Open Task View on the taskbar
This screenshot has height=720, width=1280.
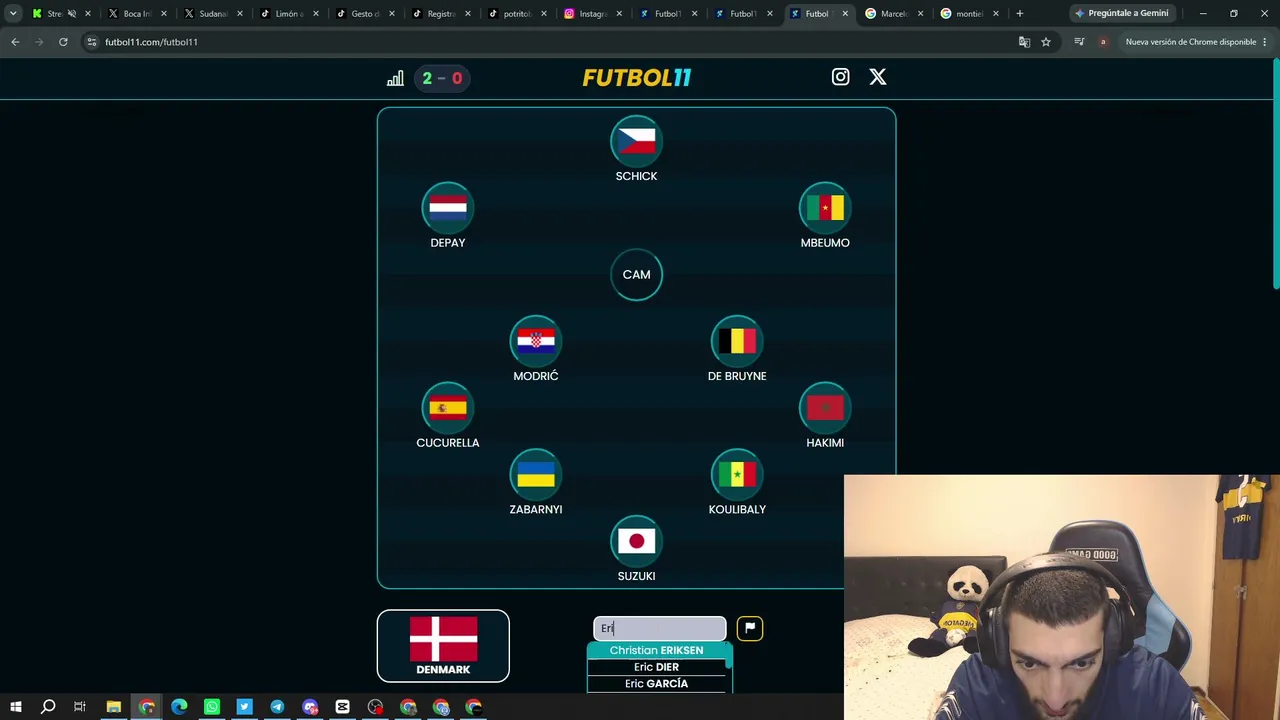[80, 707]
